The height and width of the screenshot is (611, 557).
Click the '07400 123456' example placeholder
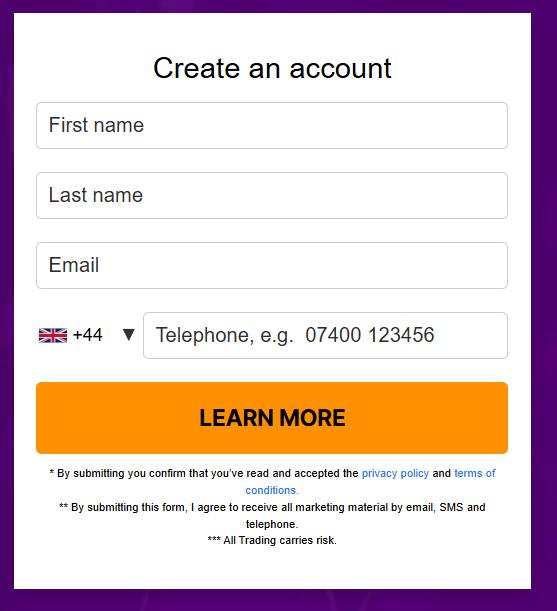[x=370, y=335]
